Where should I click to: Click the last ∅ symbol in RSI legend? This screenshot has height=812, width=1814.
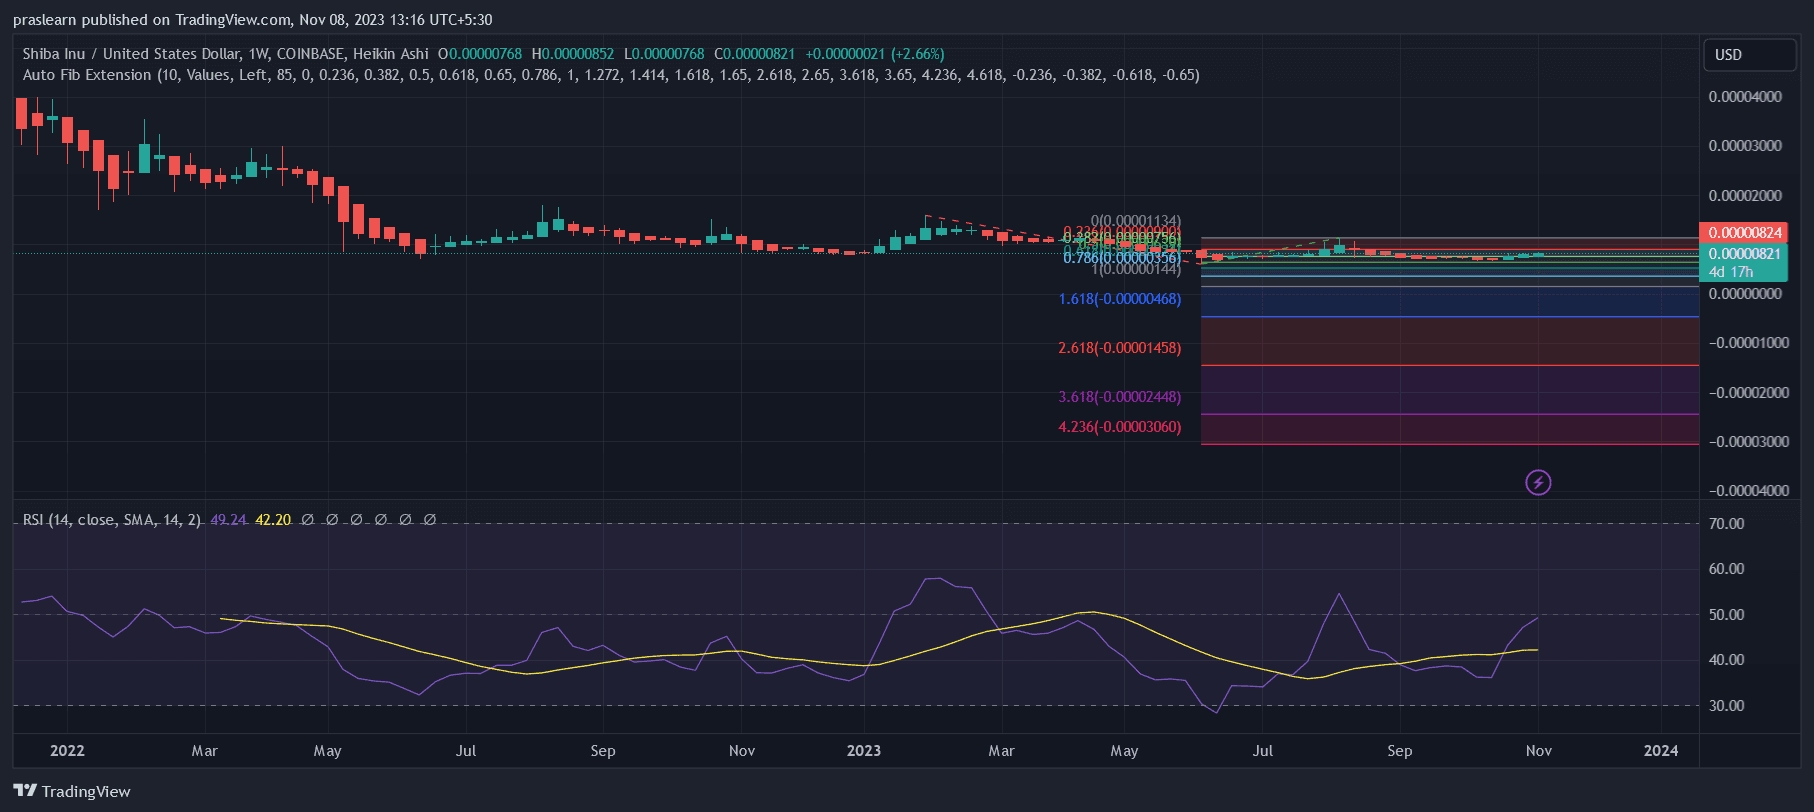click(x=430, y=520)
